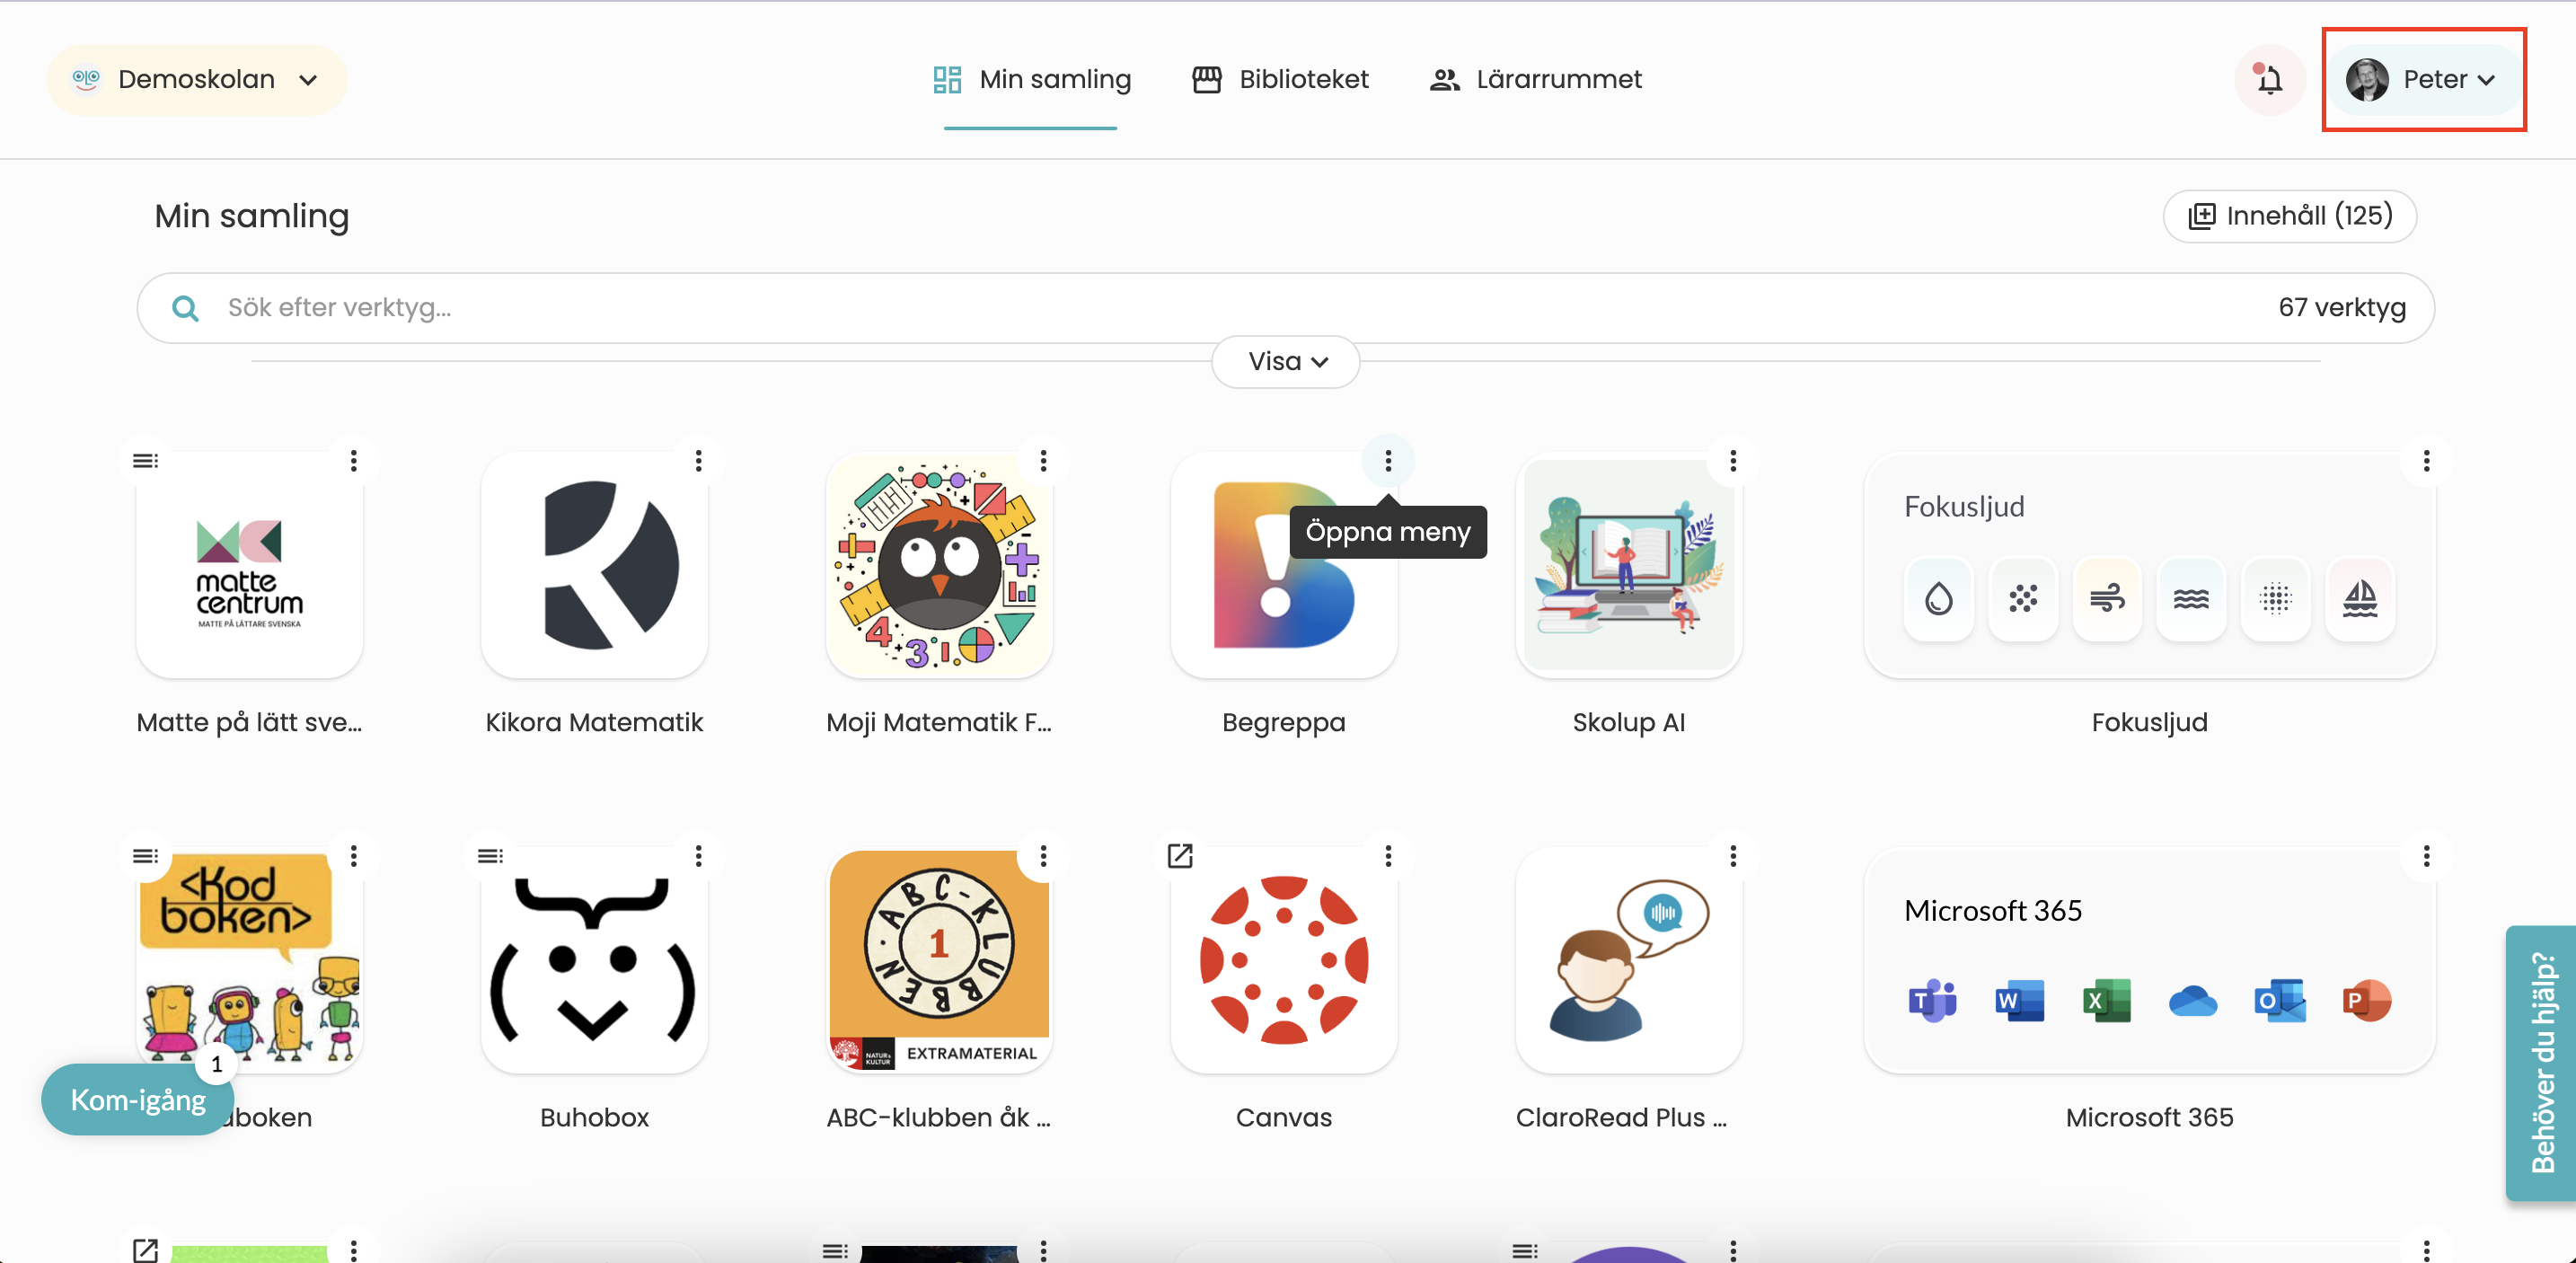Expand the Visa filter dropdown

[1286, 361]
